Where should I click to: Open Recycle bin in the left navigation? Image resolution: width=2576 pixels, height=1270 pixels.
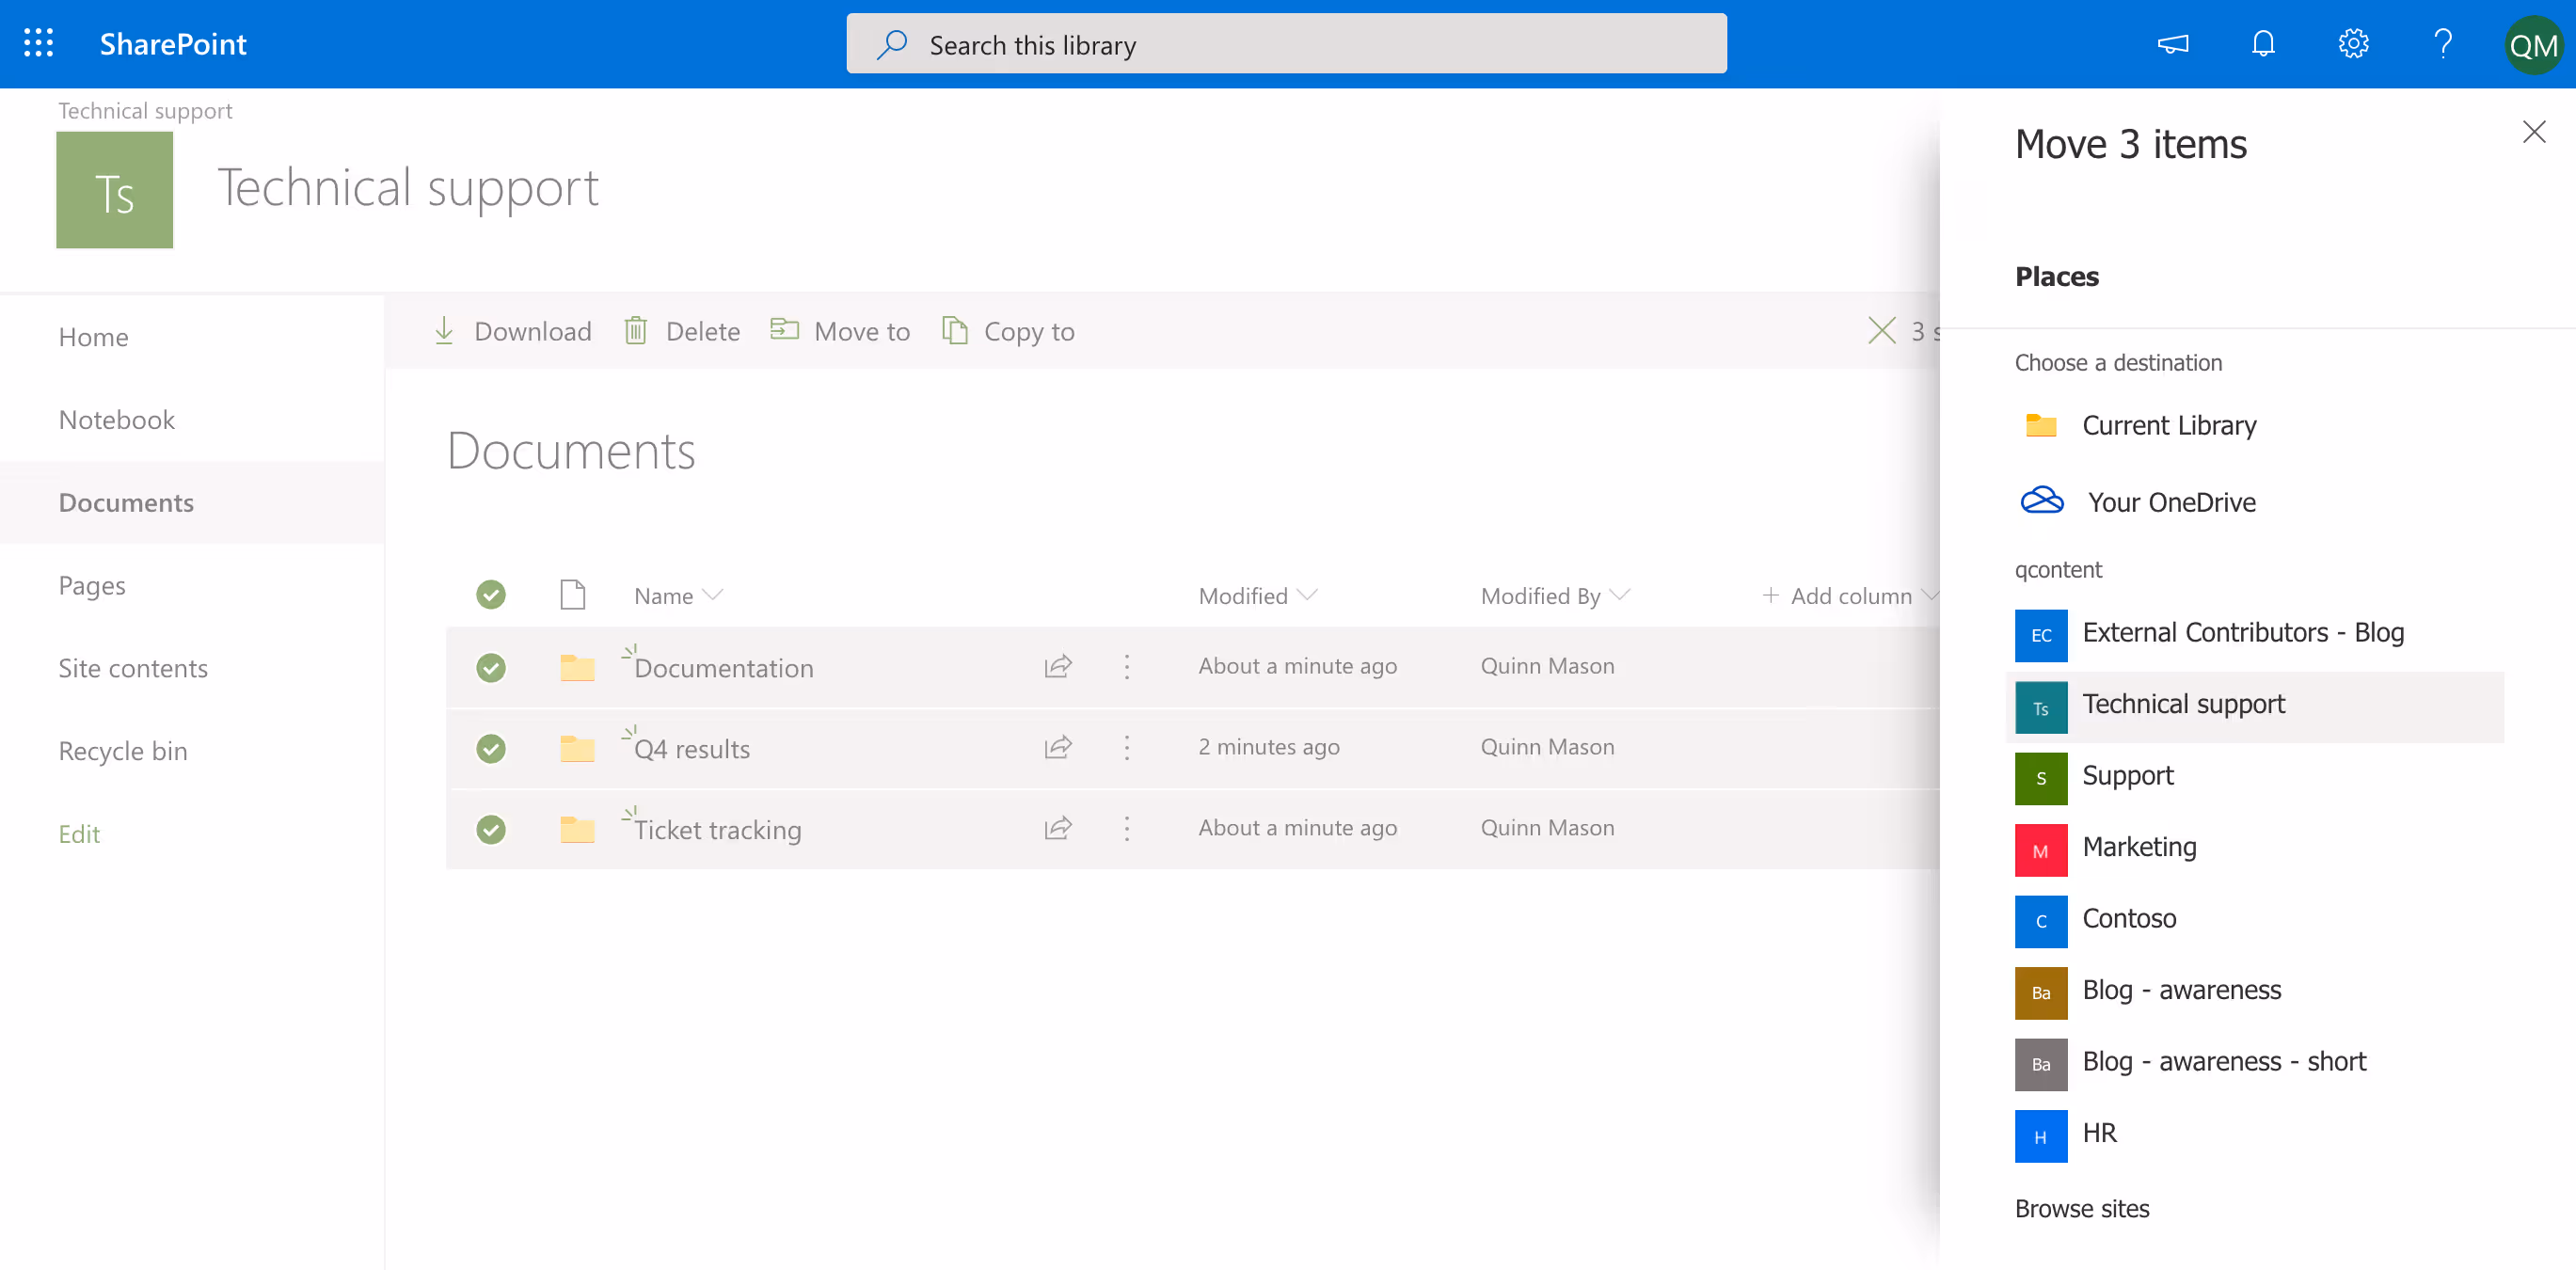123,751
